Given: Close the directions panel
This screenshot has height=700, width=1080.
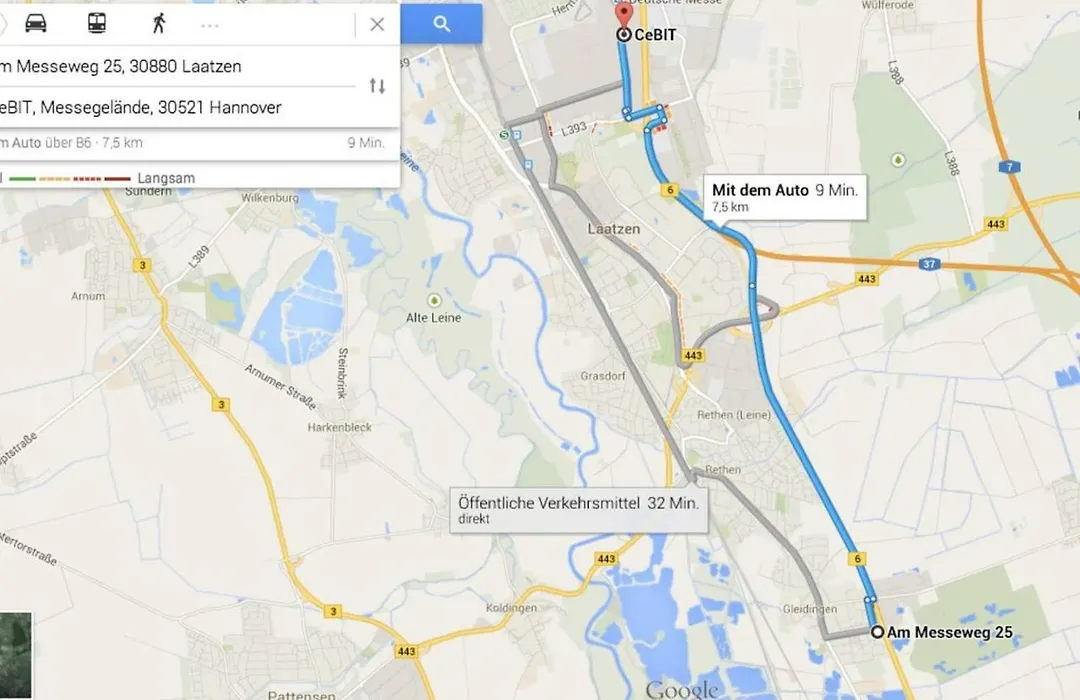Looking at the screenshot, I should click(x=377, y=25).
